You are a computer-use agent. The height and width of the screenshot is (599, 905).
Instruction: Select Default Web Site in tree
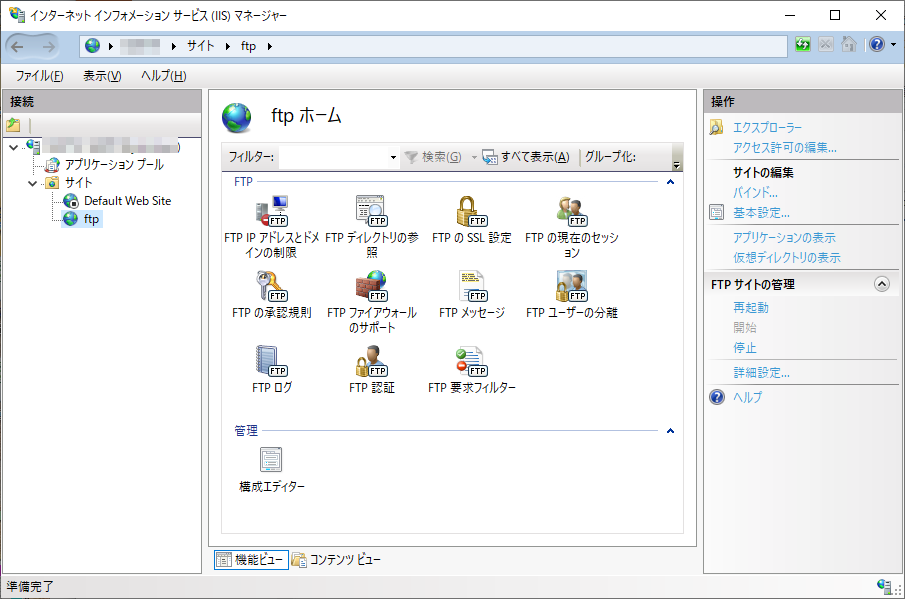coord(128,201)
